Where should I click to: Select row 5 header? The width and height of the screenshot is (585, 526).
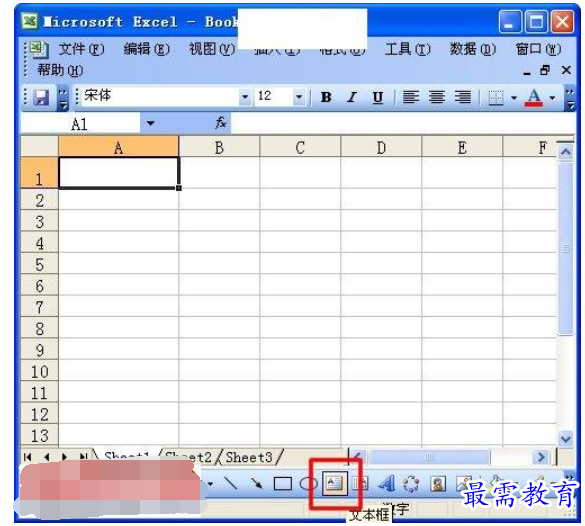coord(40,264)
